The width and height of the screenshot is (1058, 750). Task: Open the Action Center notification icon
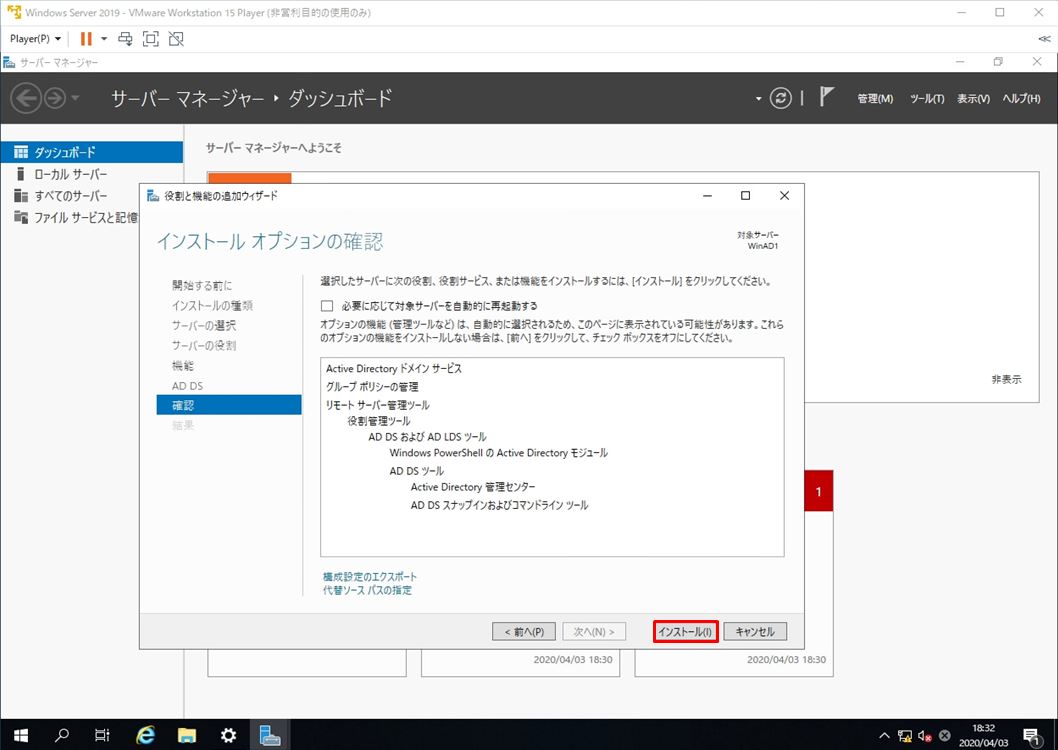point(1030,736)
